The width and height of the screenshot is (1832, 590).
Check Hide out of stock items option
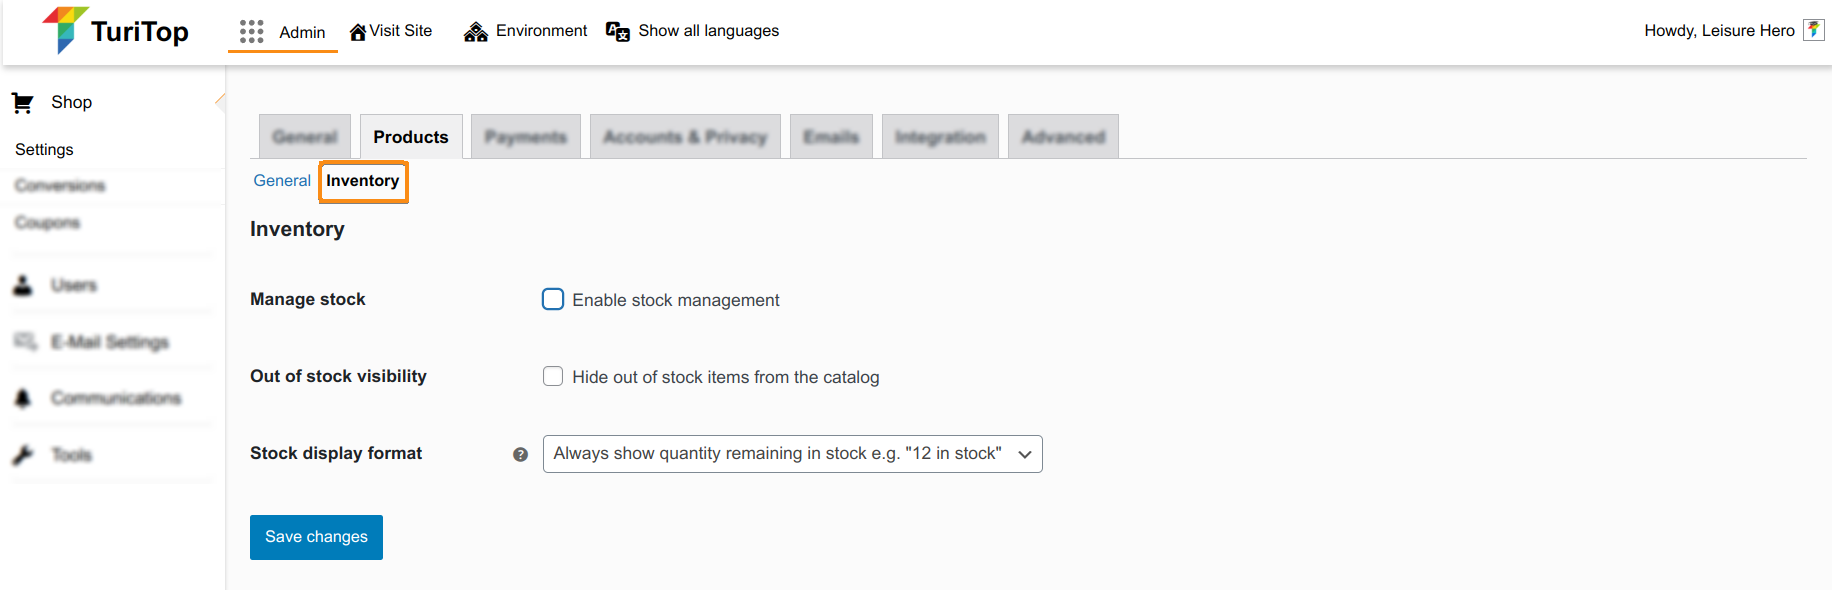coord(553,376)
